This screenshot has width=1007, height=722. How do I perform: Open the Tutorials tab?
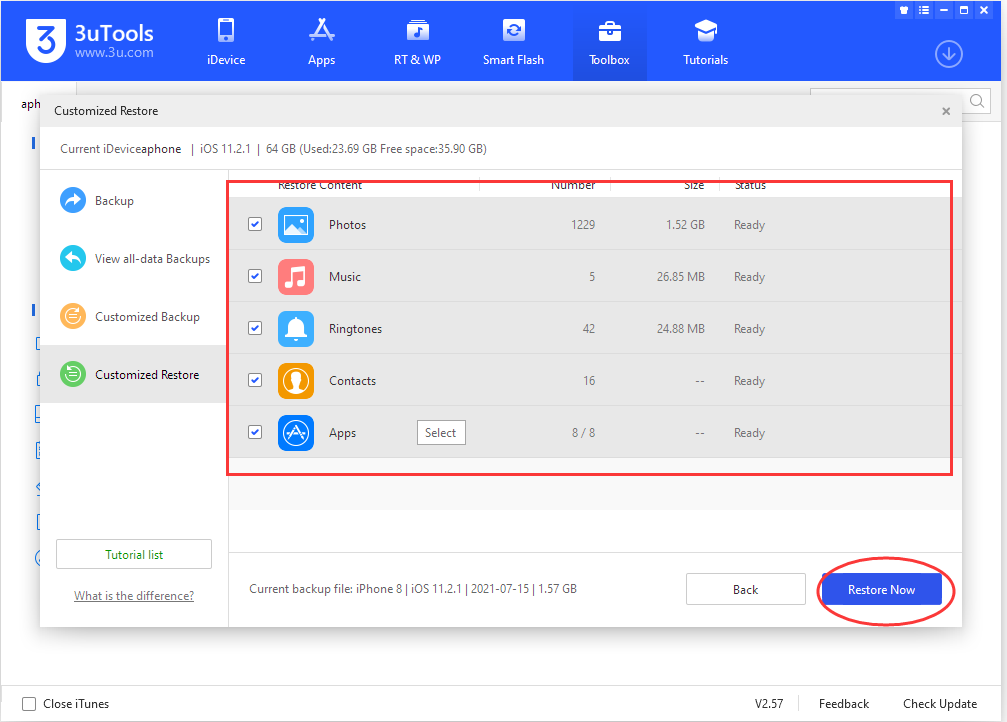pos(705,40)
